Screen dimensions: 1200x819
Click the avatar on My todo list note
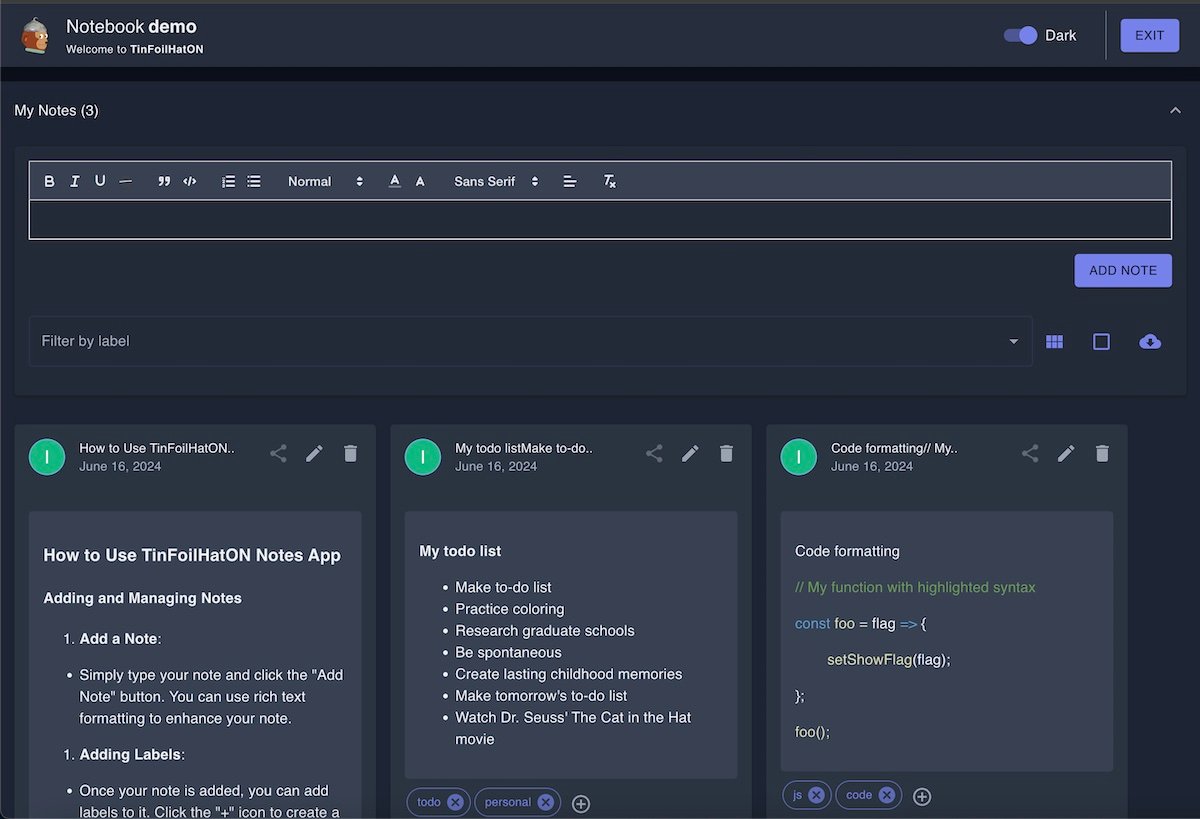click(x=423, y=457)
